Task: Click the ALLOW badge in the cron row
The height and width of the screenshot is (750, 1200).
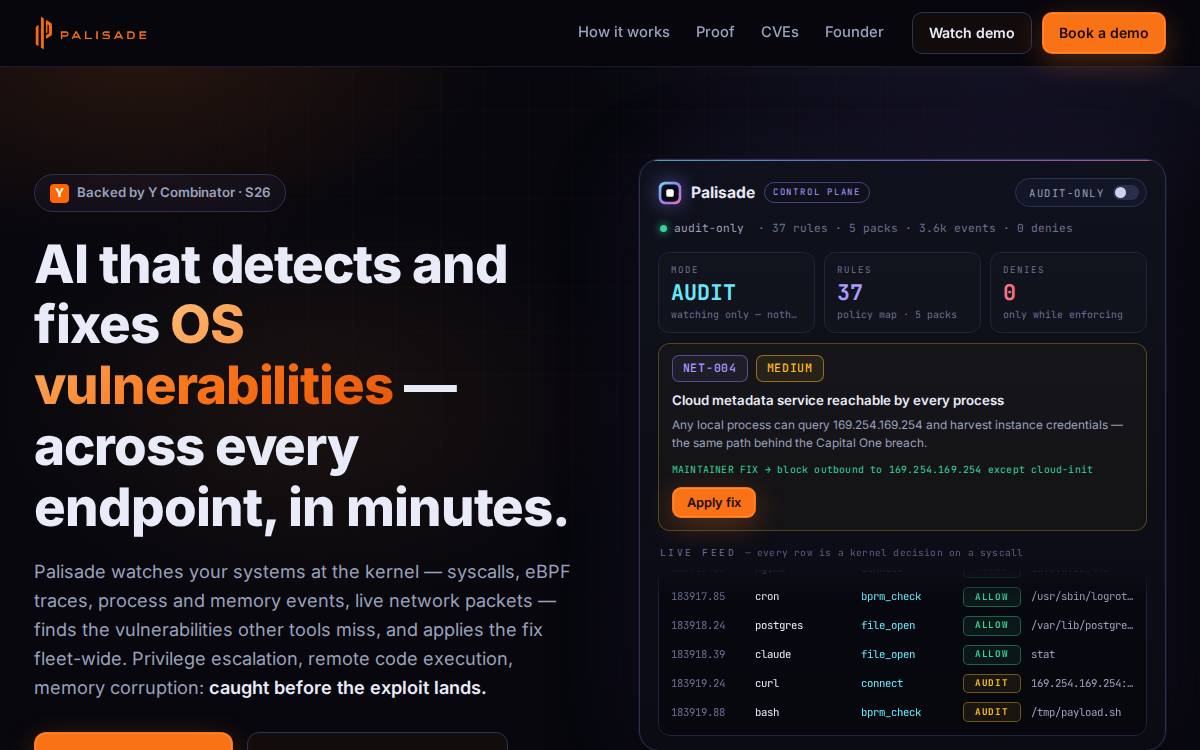Action: point(992,597)
